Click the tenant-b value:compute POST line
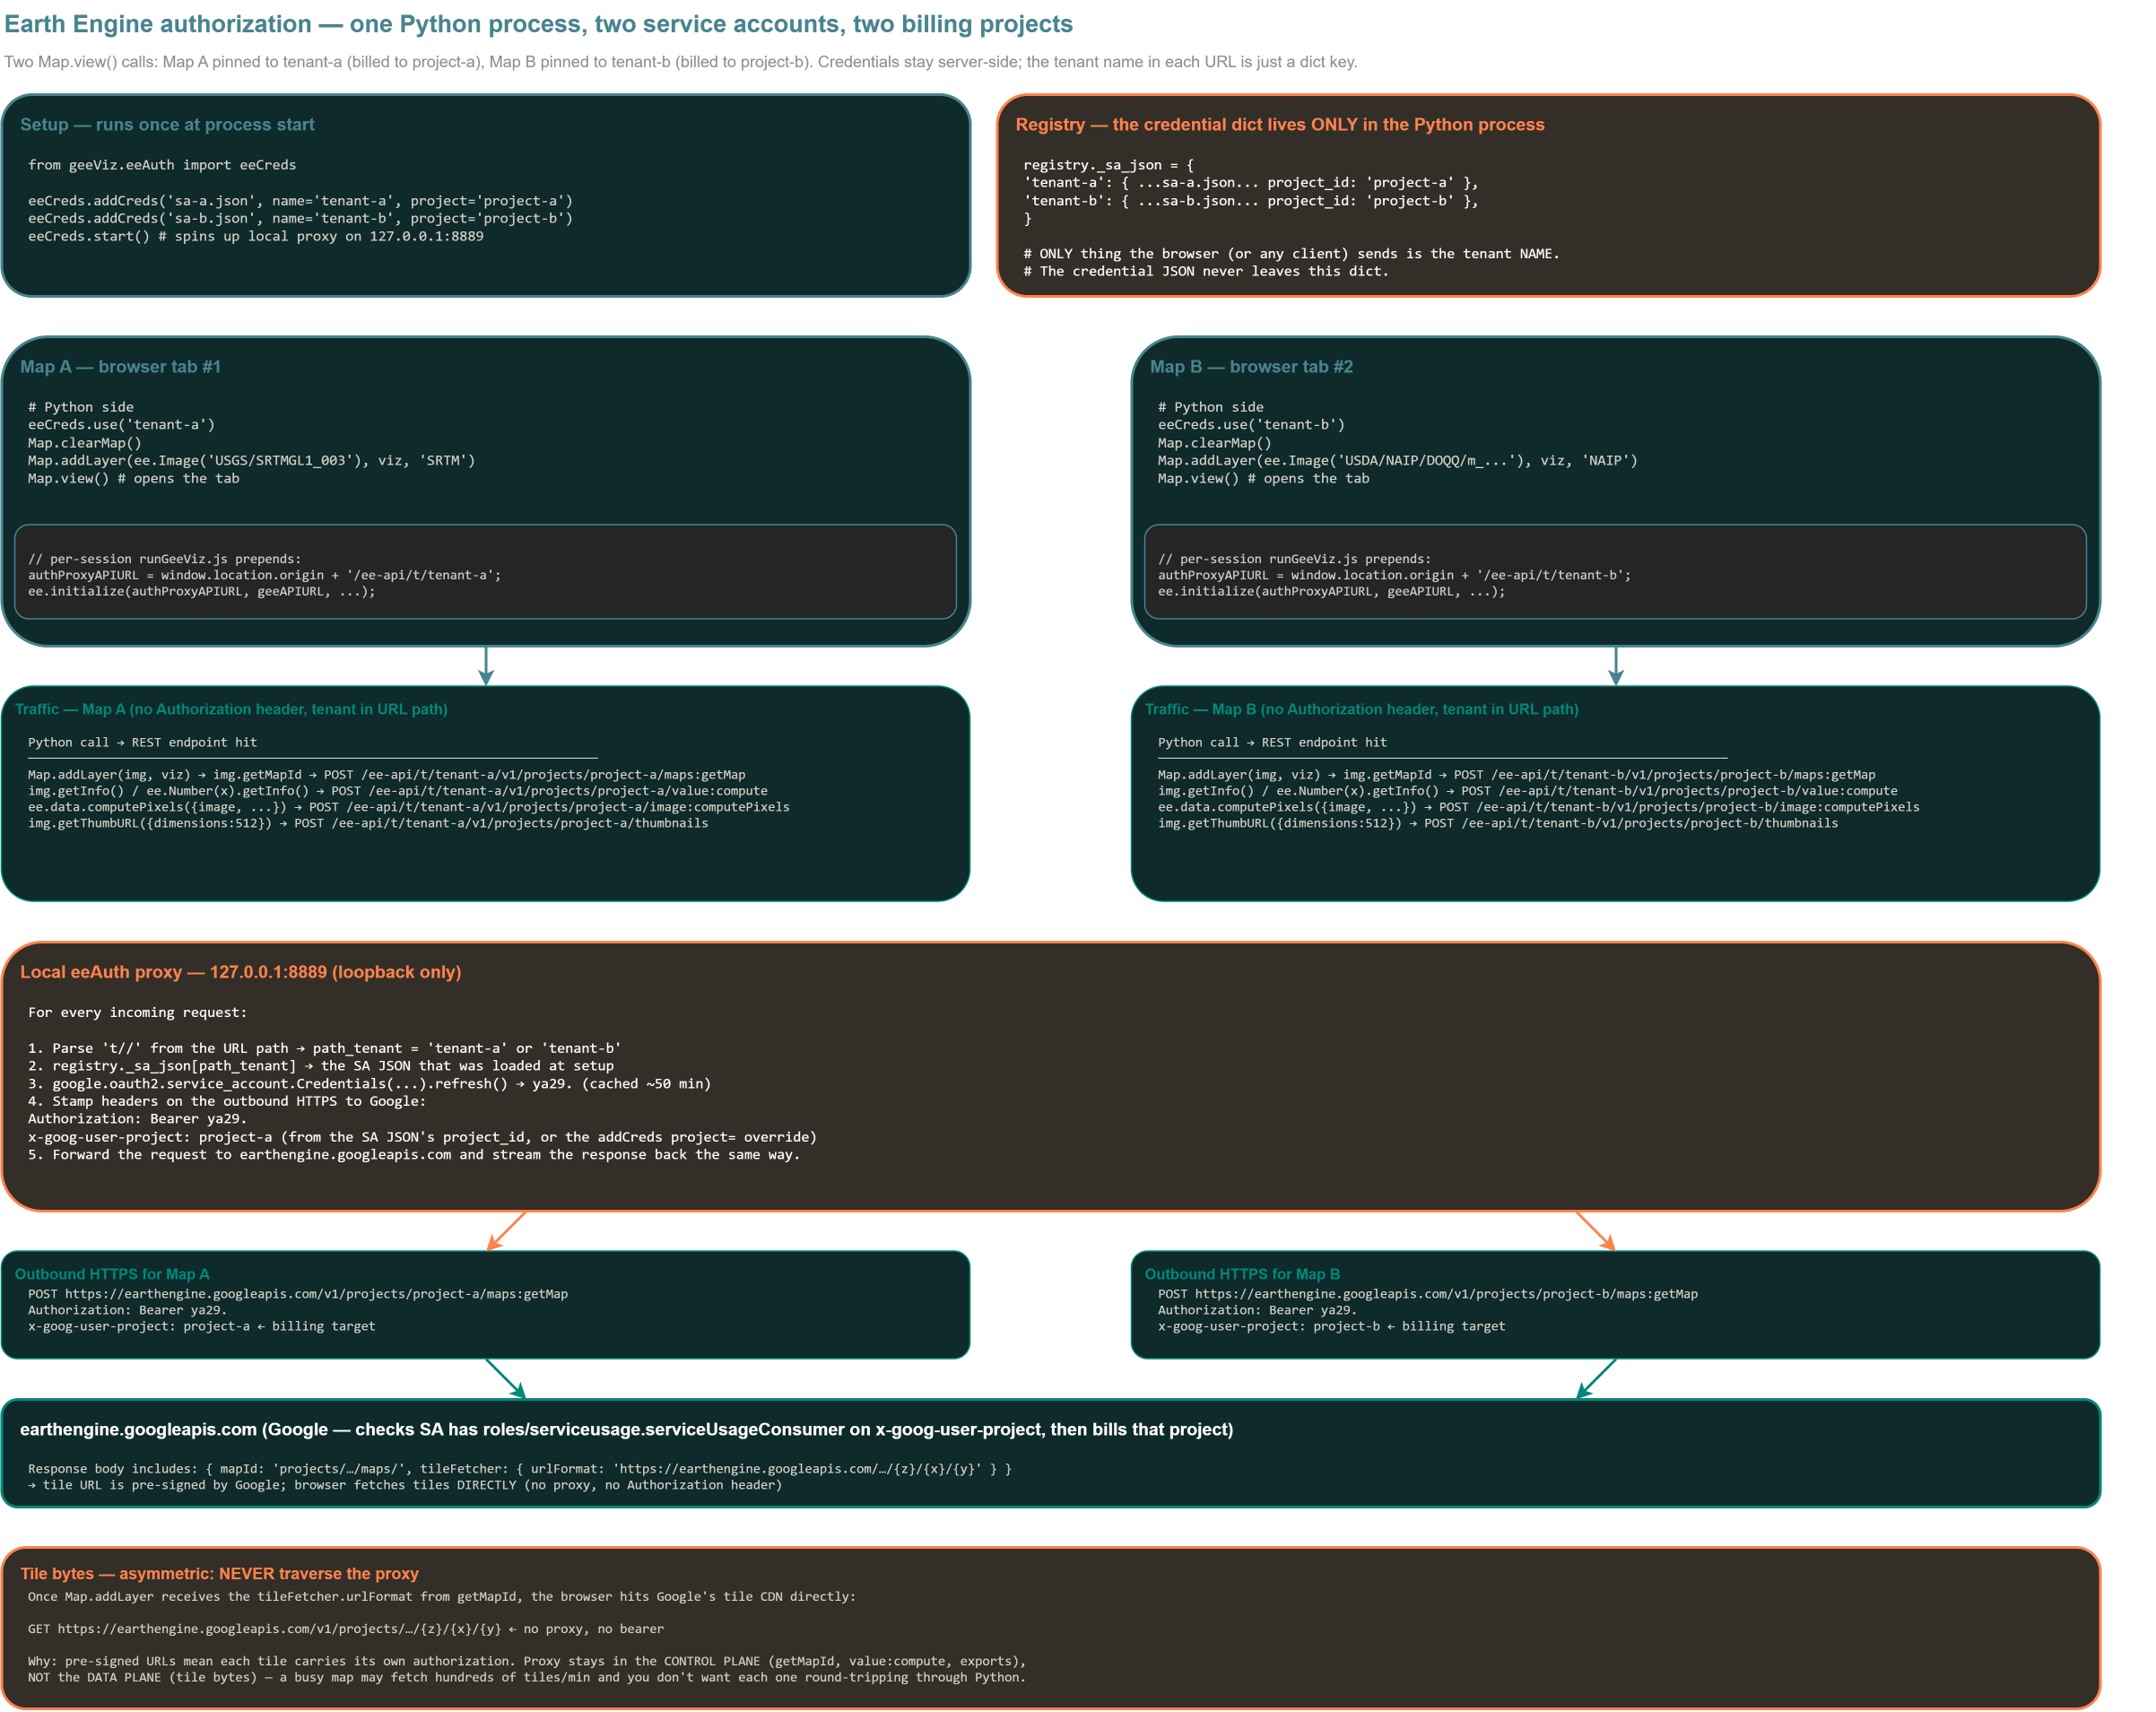 point(1528,791)
